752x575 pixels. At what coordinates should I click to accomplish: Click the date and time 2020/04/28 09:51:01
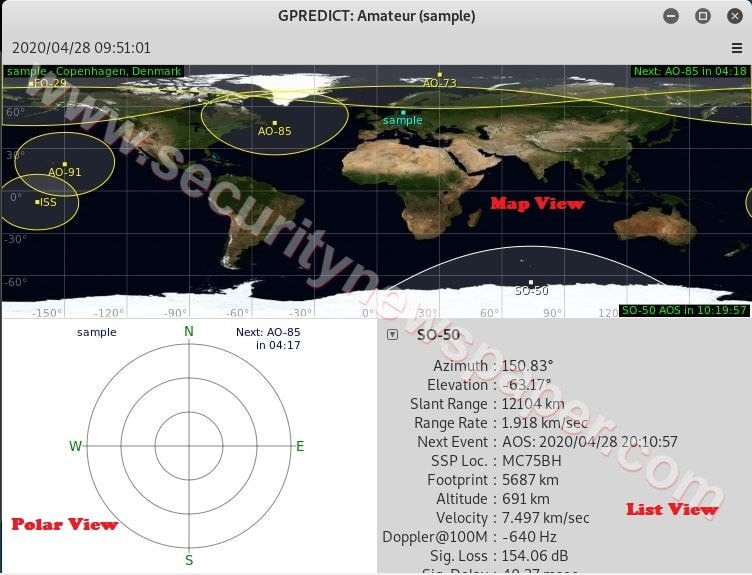click(81, 48)
